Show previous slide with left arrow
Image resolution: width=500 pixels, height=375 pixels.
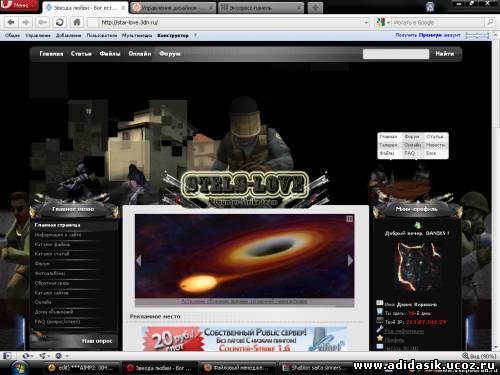(x=139, y=260)
